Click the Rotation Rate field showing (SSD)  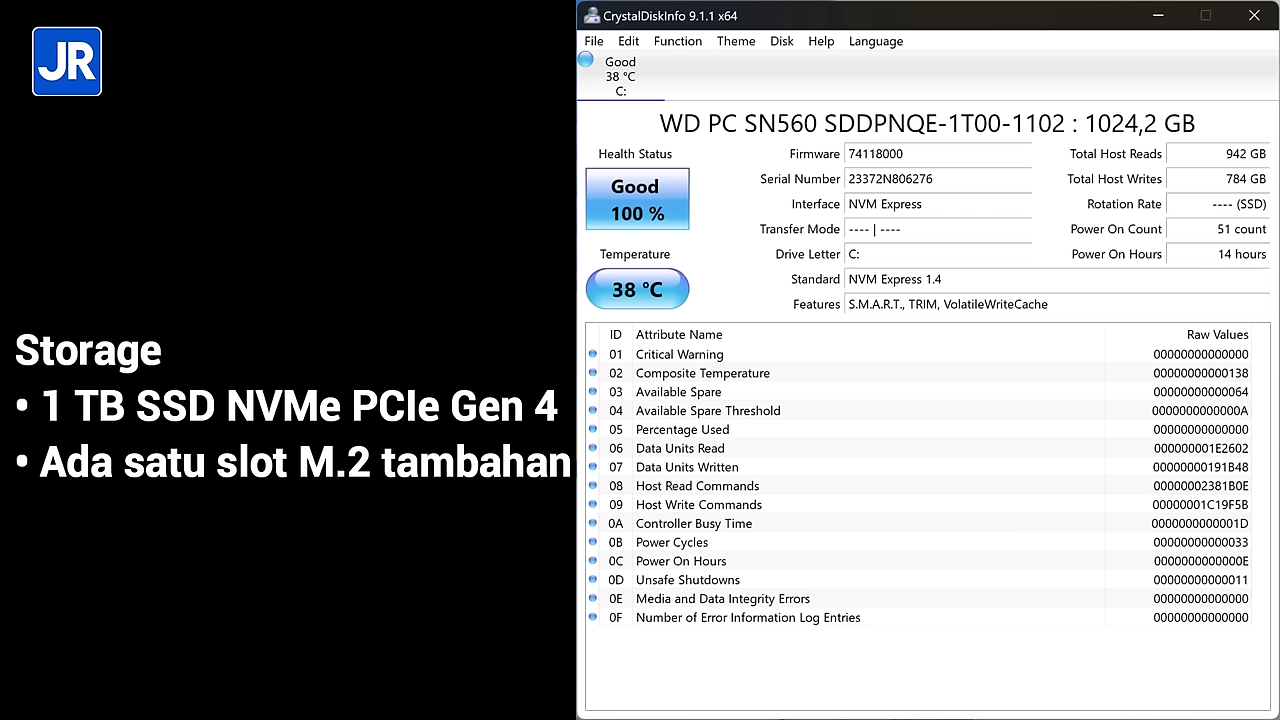pos(1218,204)
